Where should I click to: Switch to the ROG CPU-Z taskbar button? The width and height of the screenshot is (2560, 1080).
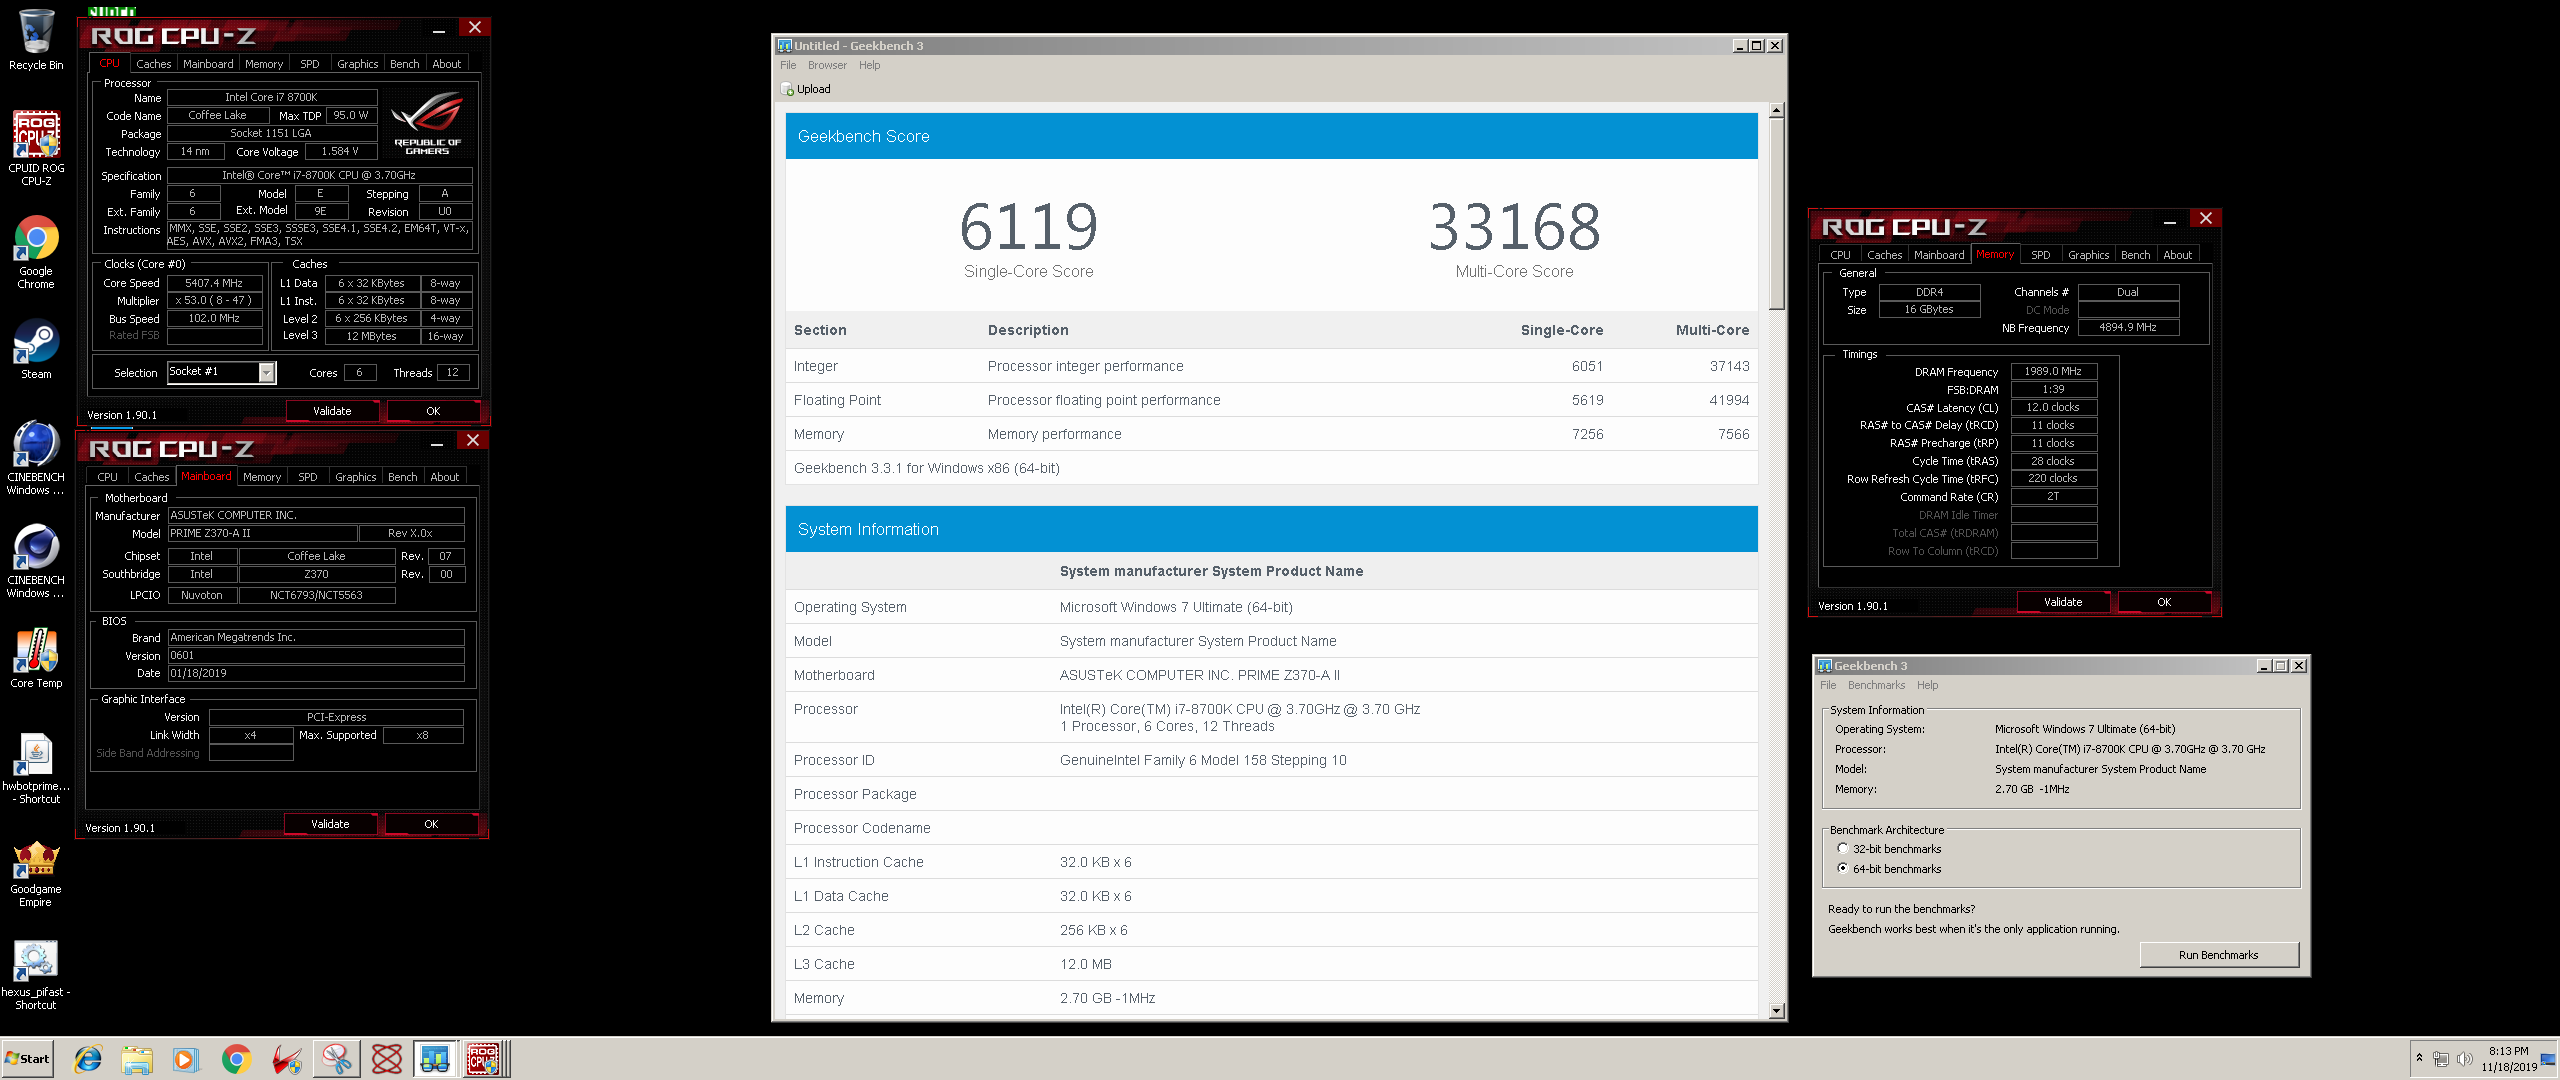tap(486, 1059)
